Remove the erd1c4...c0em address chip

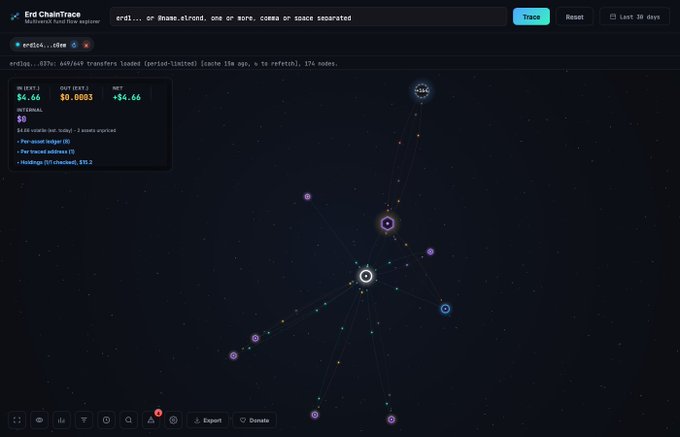pos(86,45)
